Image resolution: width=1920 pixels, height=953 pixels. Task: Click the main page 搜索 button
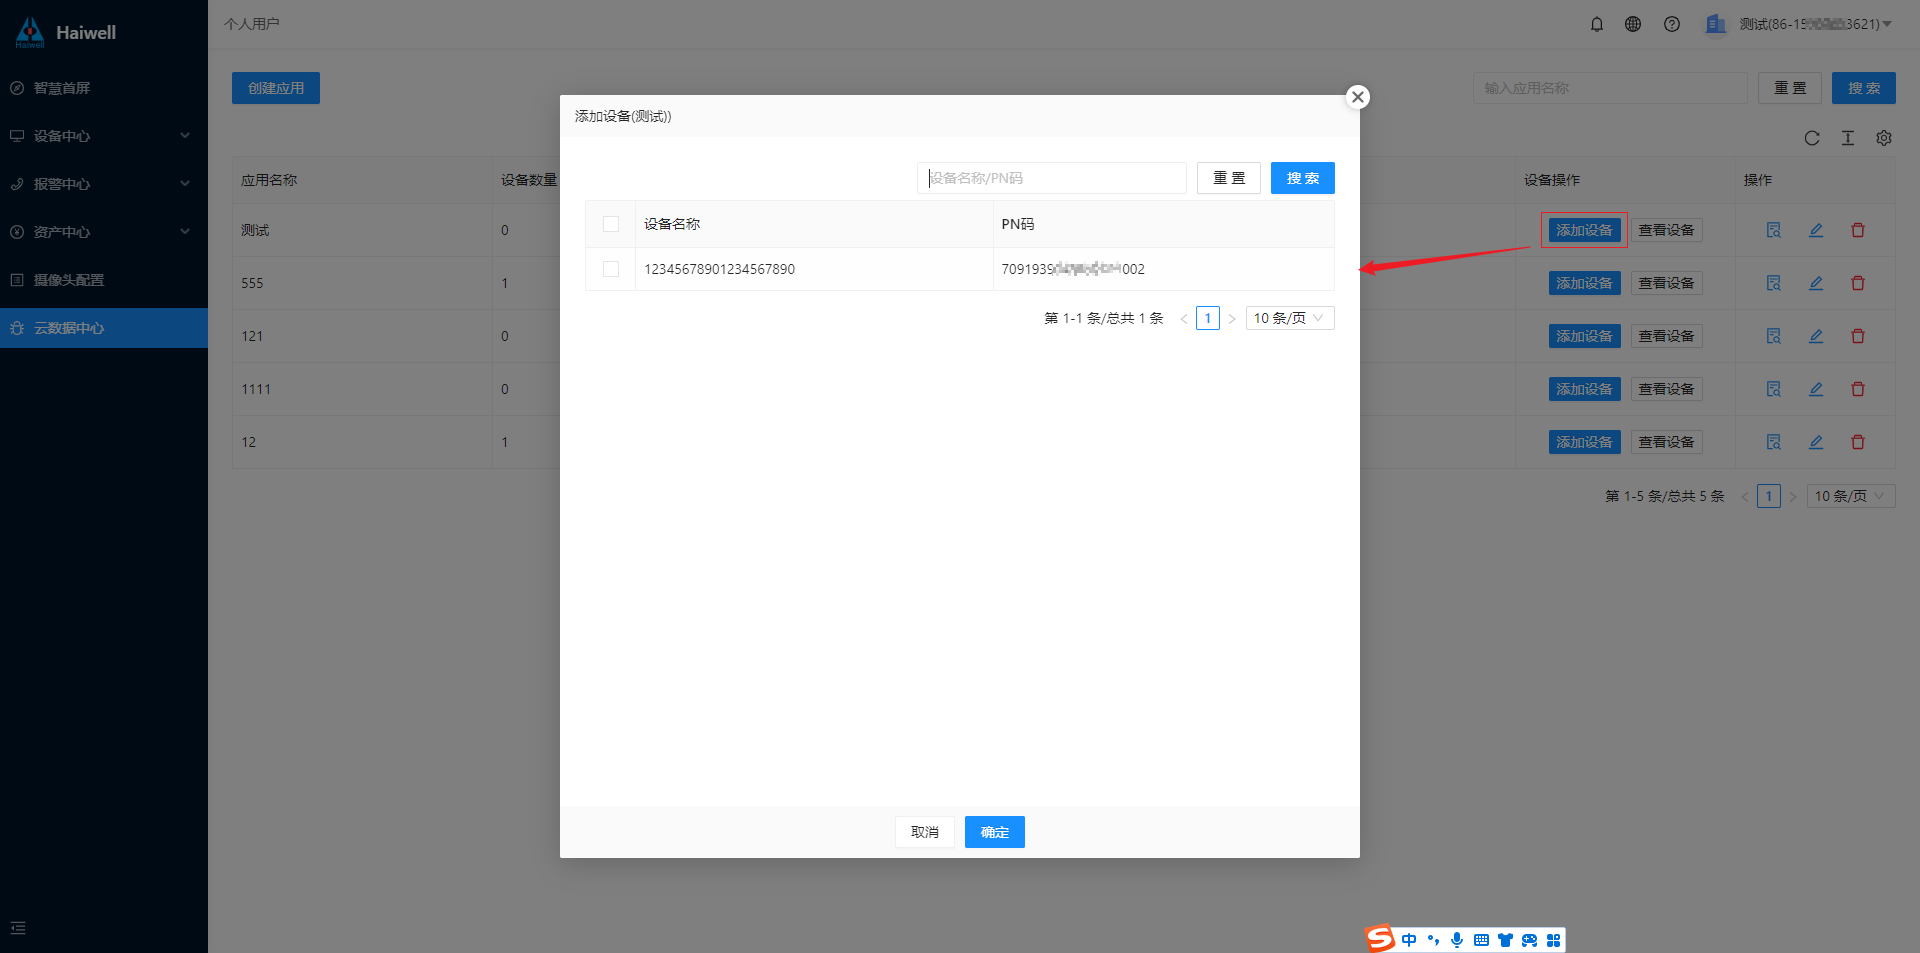[x=1864, y=88]
